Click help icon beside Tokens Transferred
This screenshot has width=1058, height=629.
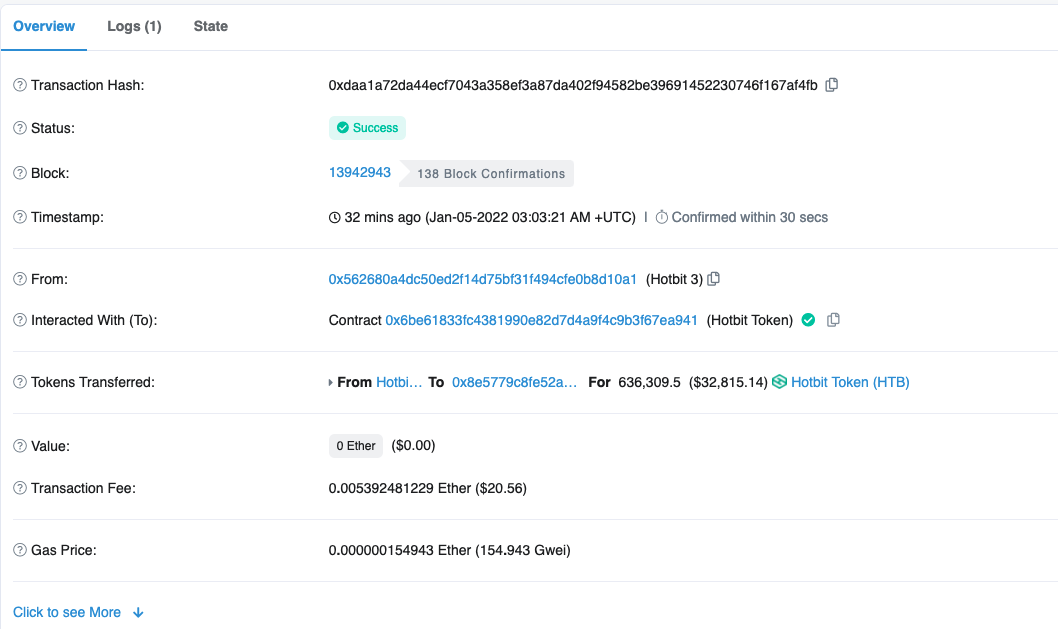click(x=20, y=382)
